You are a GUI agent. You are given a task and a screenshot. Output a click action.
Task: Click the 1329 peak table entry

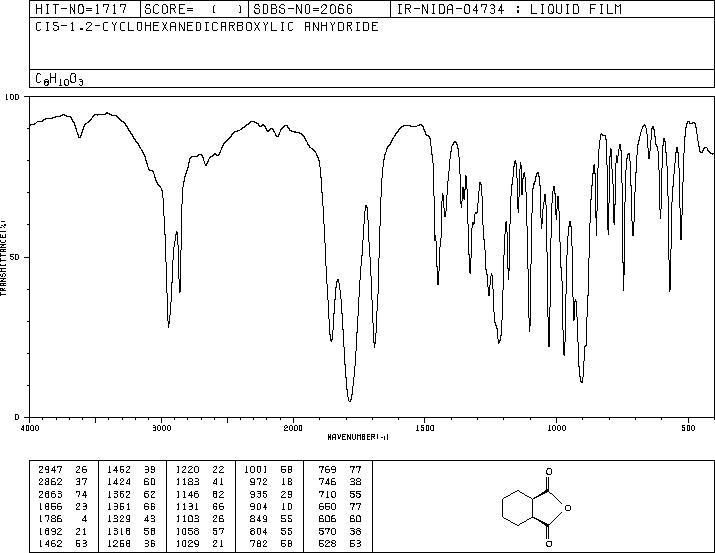(131, 519)
